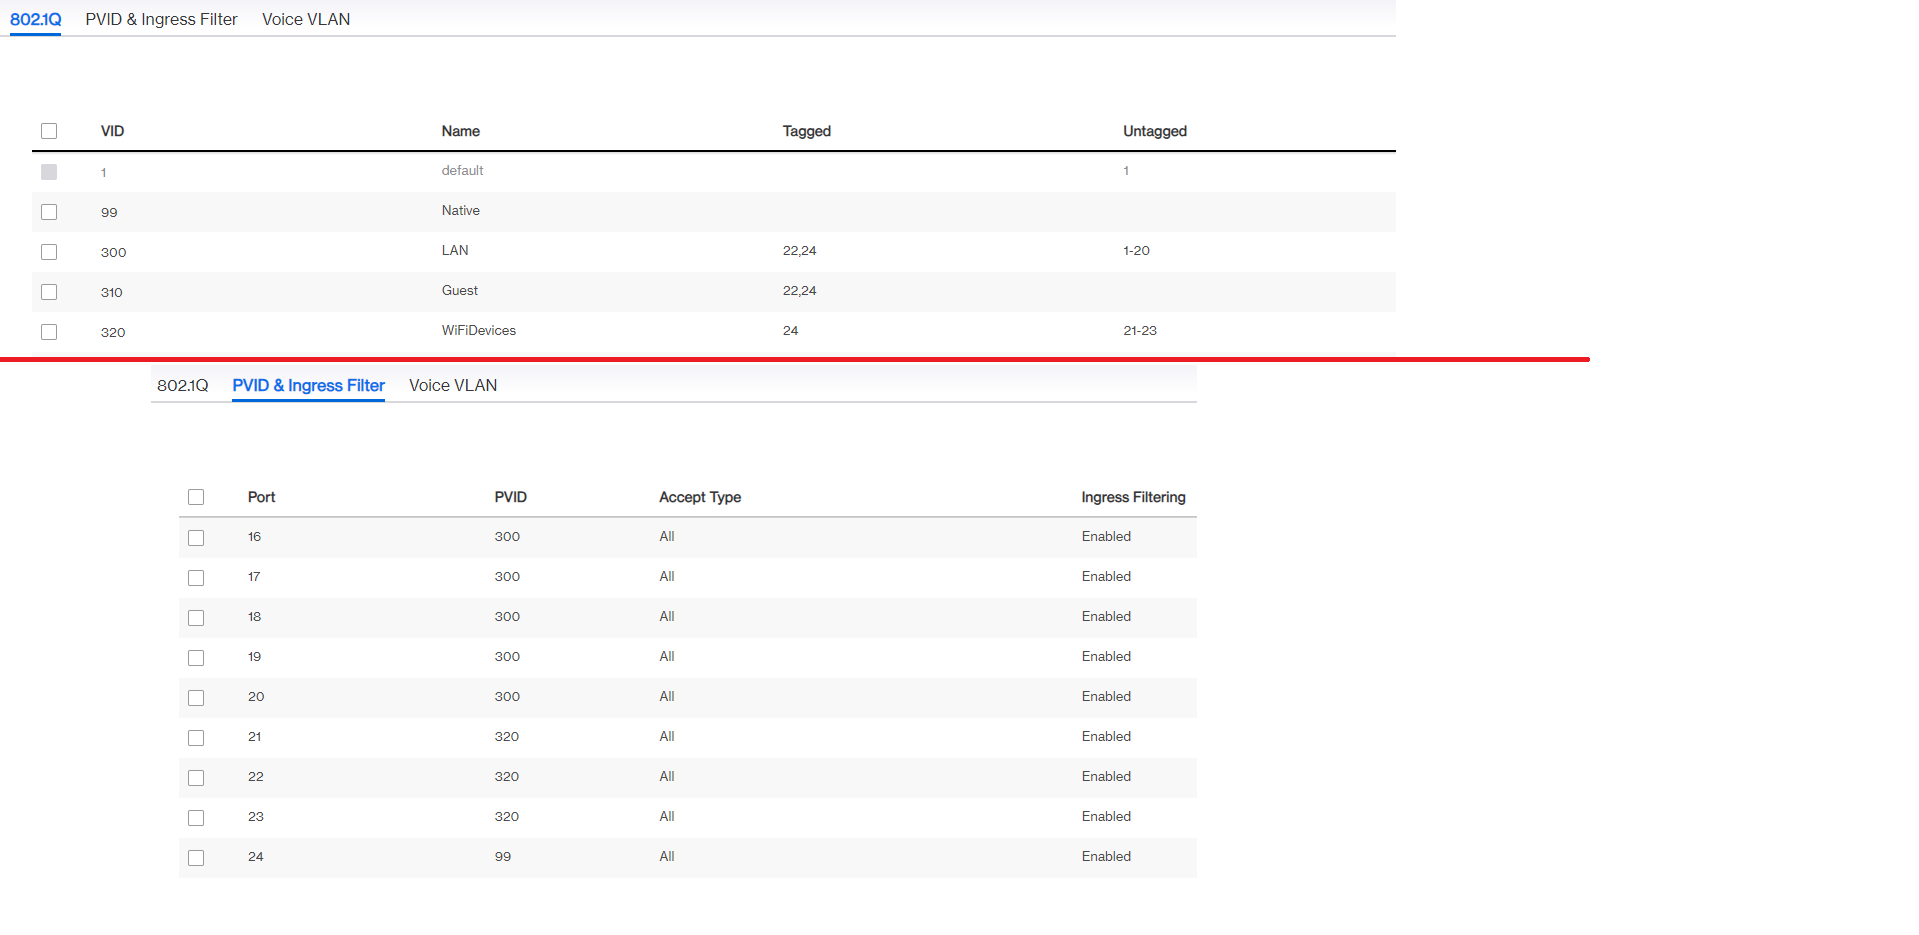Click PVID 99 in port 24 row
Screen dimensions: 1919x935
503,857
